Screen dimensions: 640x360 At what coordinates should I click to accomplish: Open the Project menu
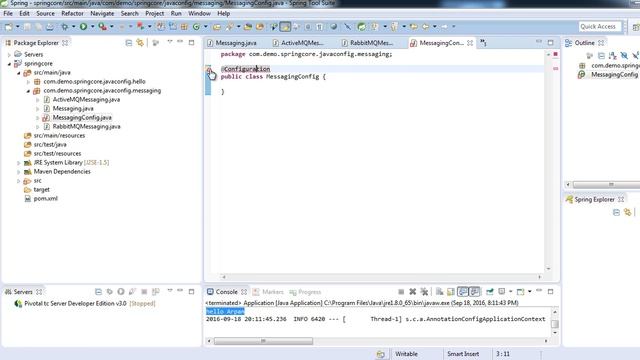(x=155, y=13)
